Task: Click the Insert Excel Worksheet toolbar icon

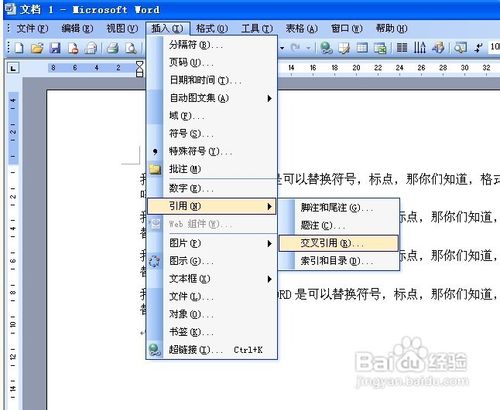Action: point(380,48)
